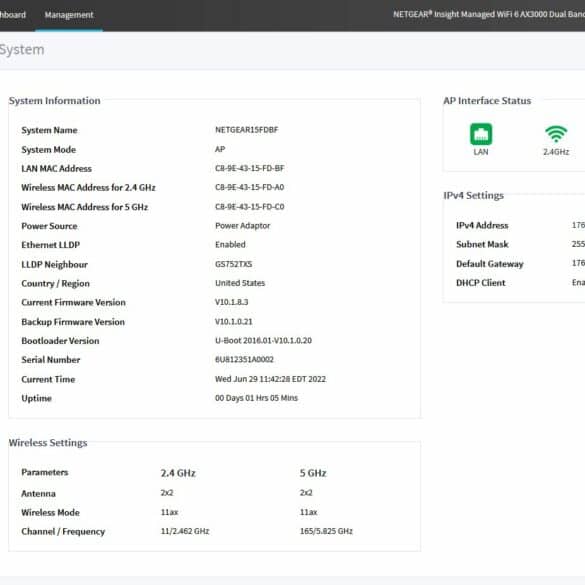The height and width of the screenshot is (585, 585).
Task: Click the IPv4 Address label
Action: (x=482, y=225)
